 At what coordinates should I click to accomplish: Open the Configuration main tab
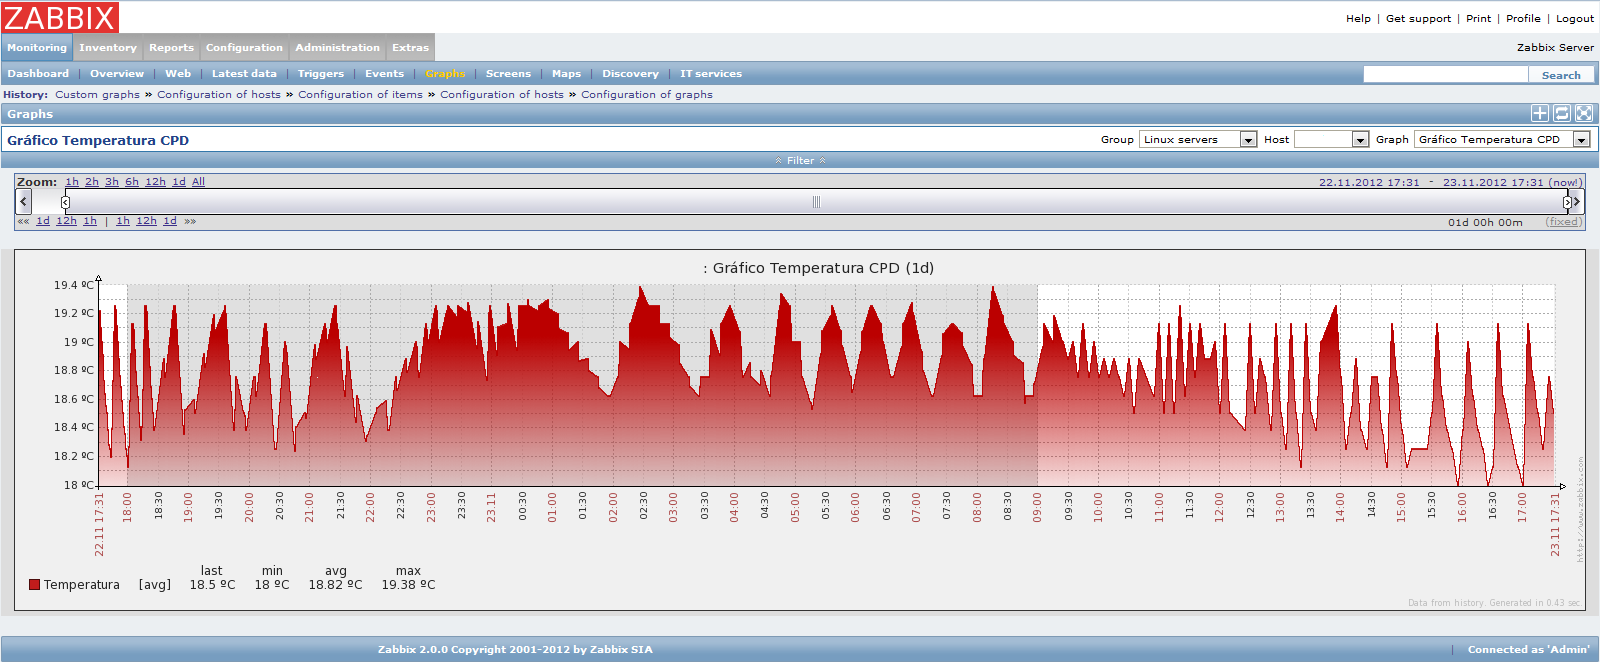click(244, 48)
